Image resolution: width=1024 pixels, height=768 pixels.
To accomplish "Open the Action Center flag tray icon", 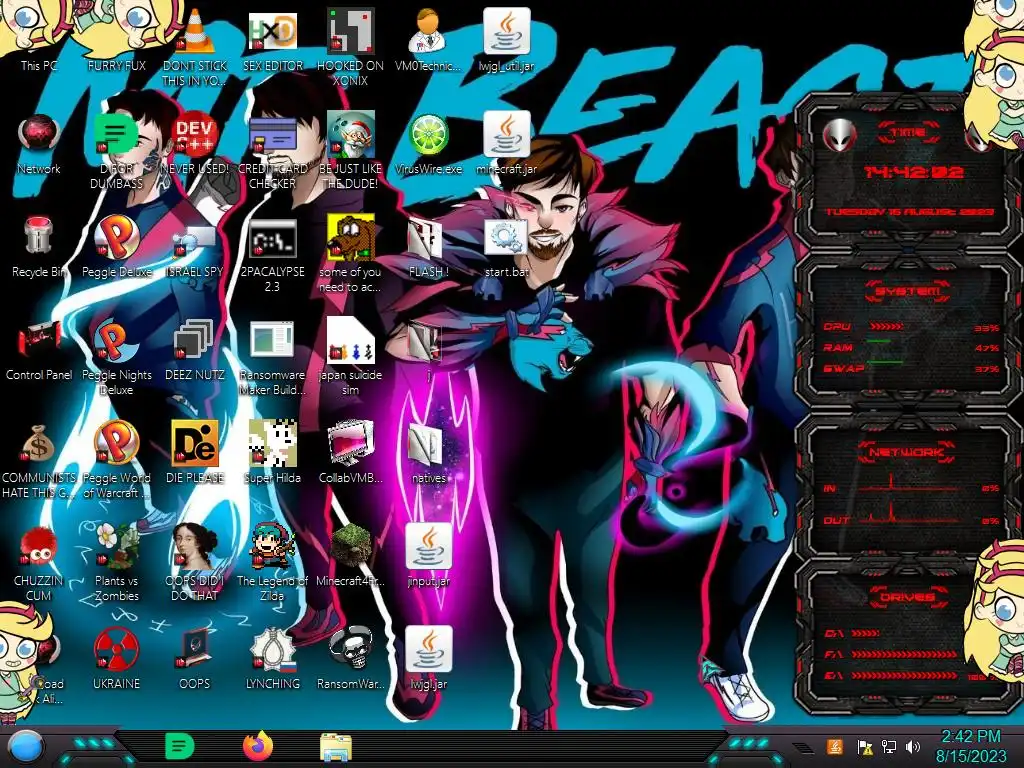I will point(865,747).
